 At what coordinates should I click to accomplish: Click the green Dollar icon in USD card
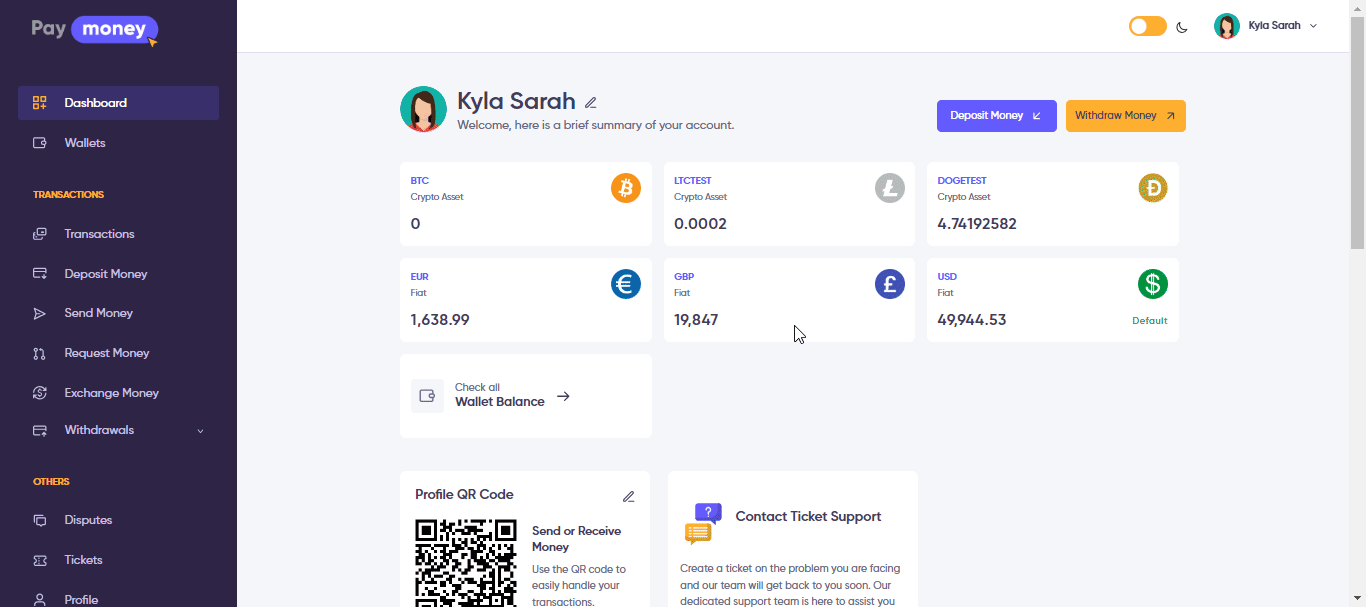[x=1152, y=284]
